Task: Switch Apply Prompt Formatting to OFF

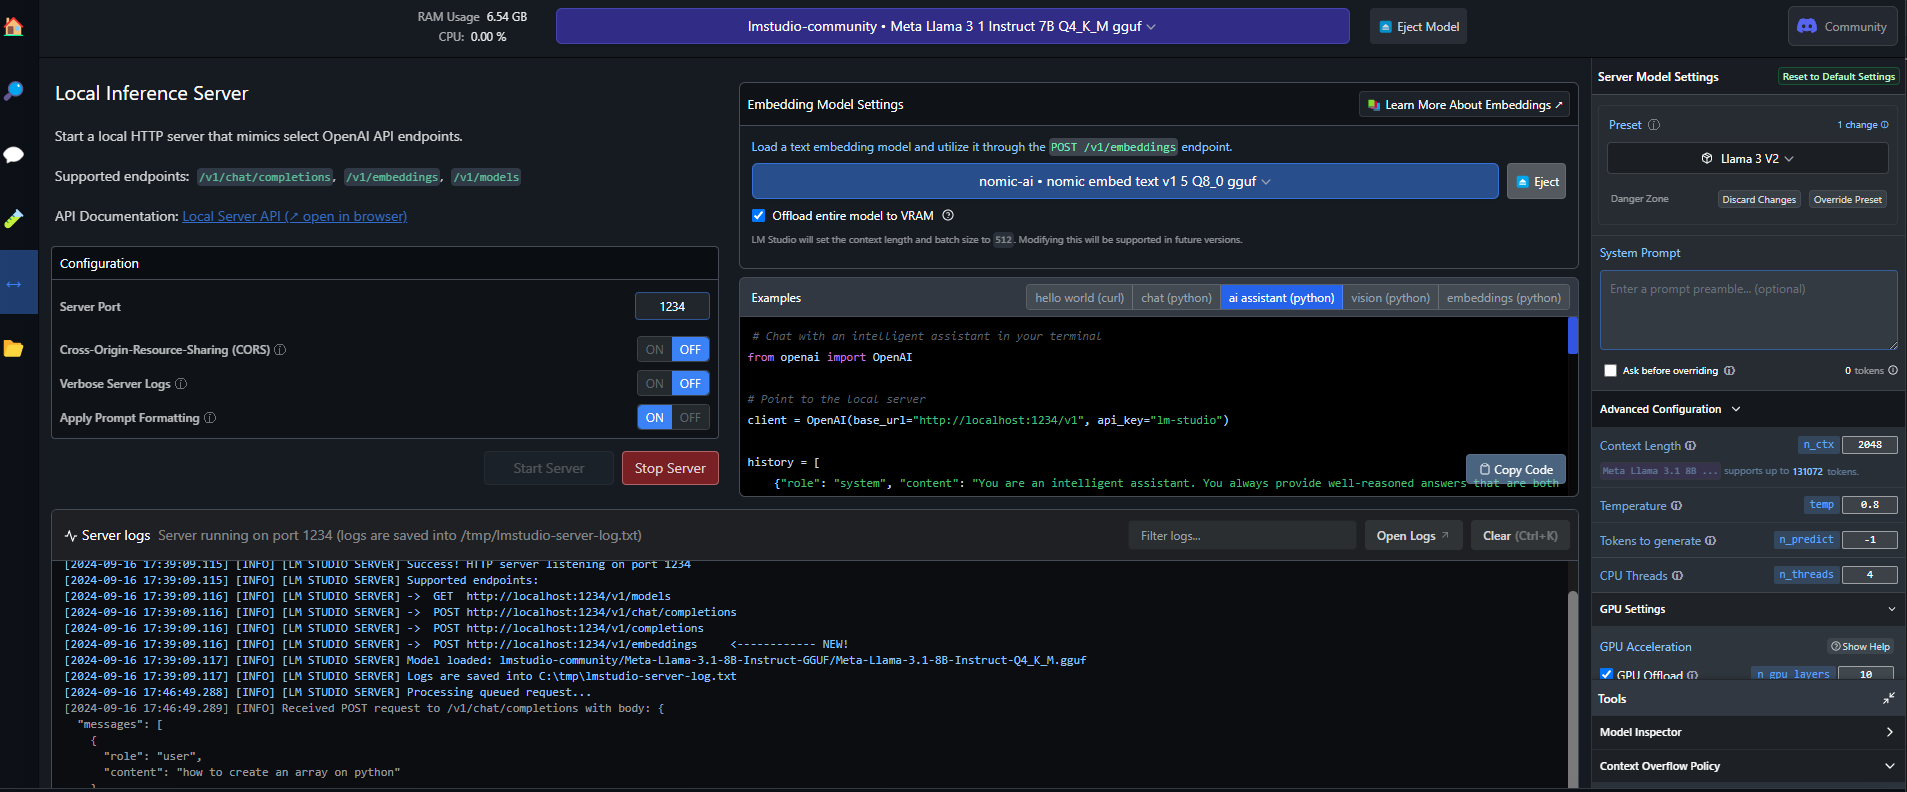Action: (690, 418)
